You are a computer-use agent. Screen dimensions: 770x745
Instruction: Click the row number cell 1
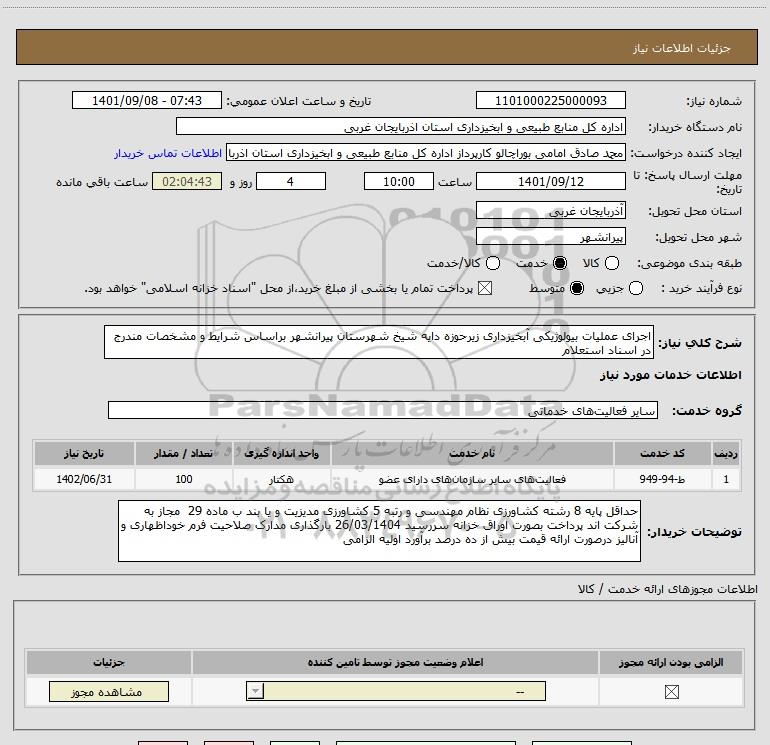[726, 479]
